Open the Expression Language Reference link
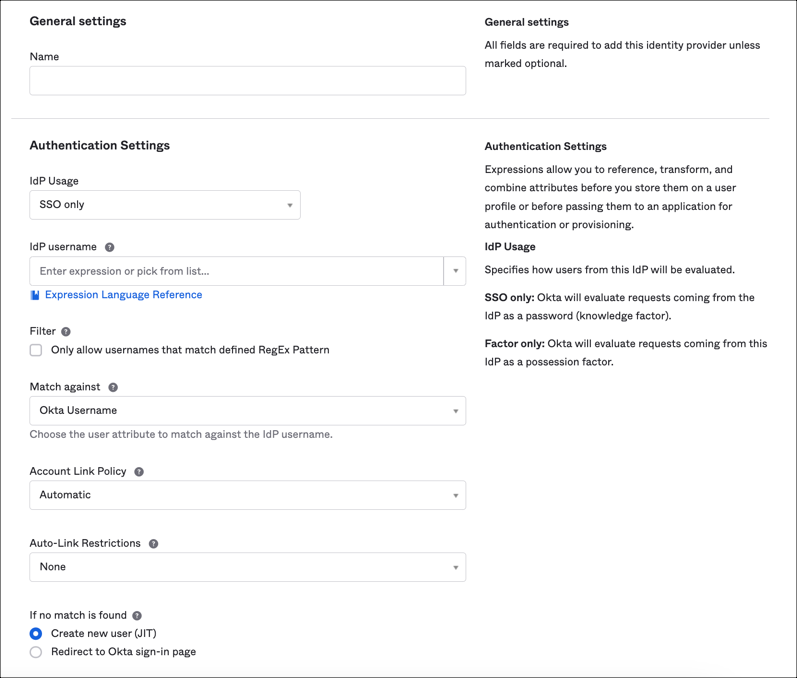Image resolution: width=797 pixels, height=678 pixels. coord(123,295)
